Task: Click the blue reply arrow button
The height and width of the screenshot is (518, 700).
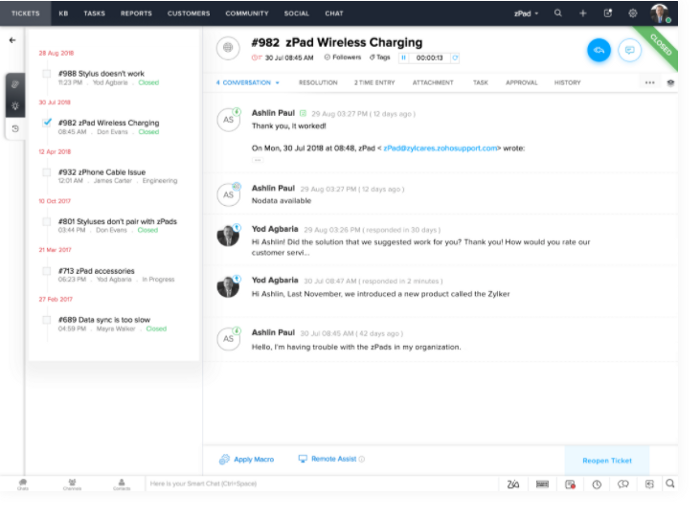Action: (599, 50)
